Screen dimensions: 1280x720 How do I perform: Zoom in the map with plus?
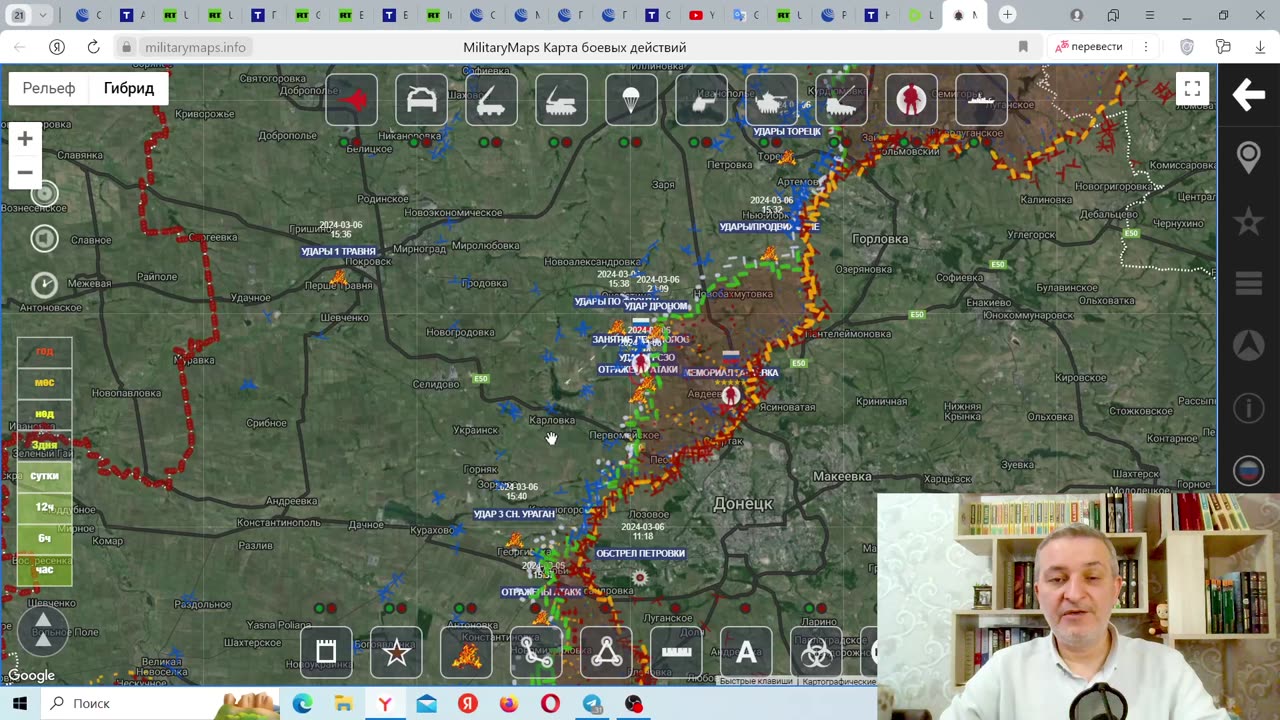tap(25, 139)
